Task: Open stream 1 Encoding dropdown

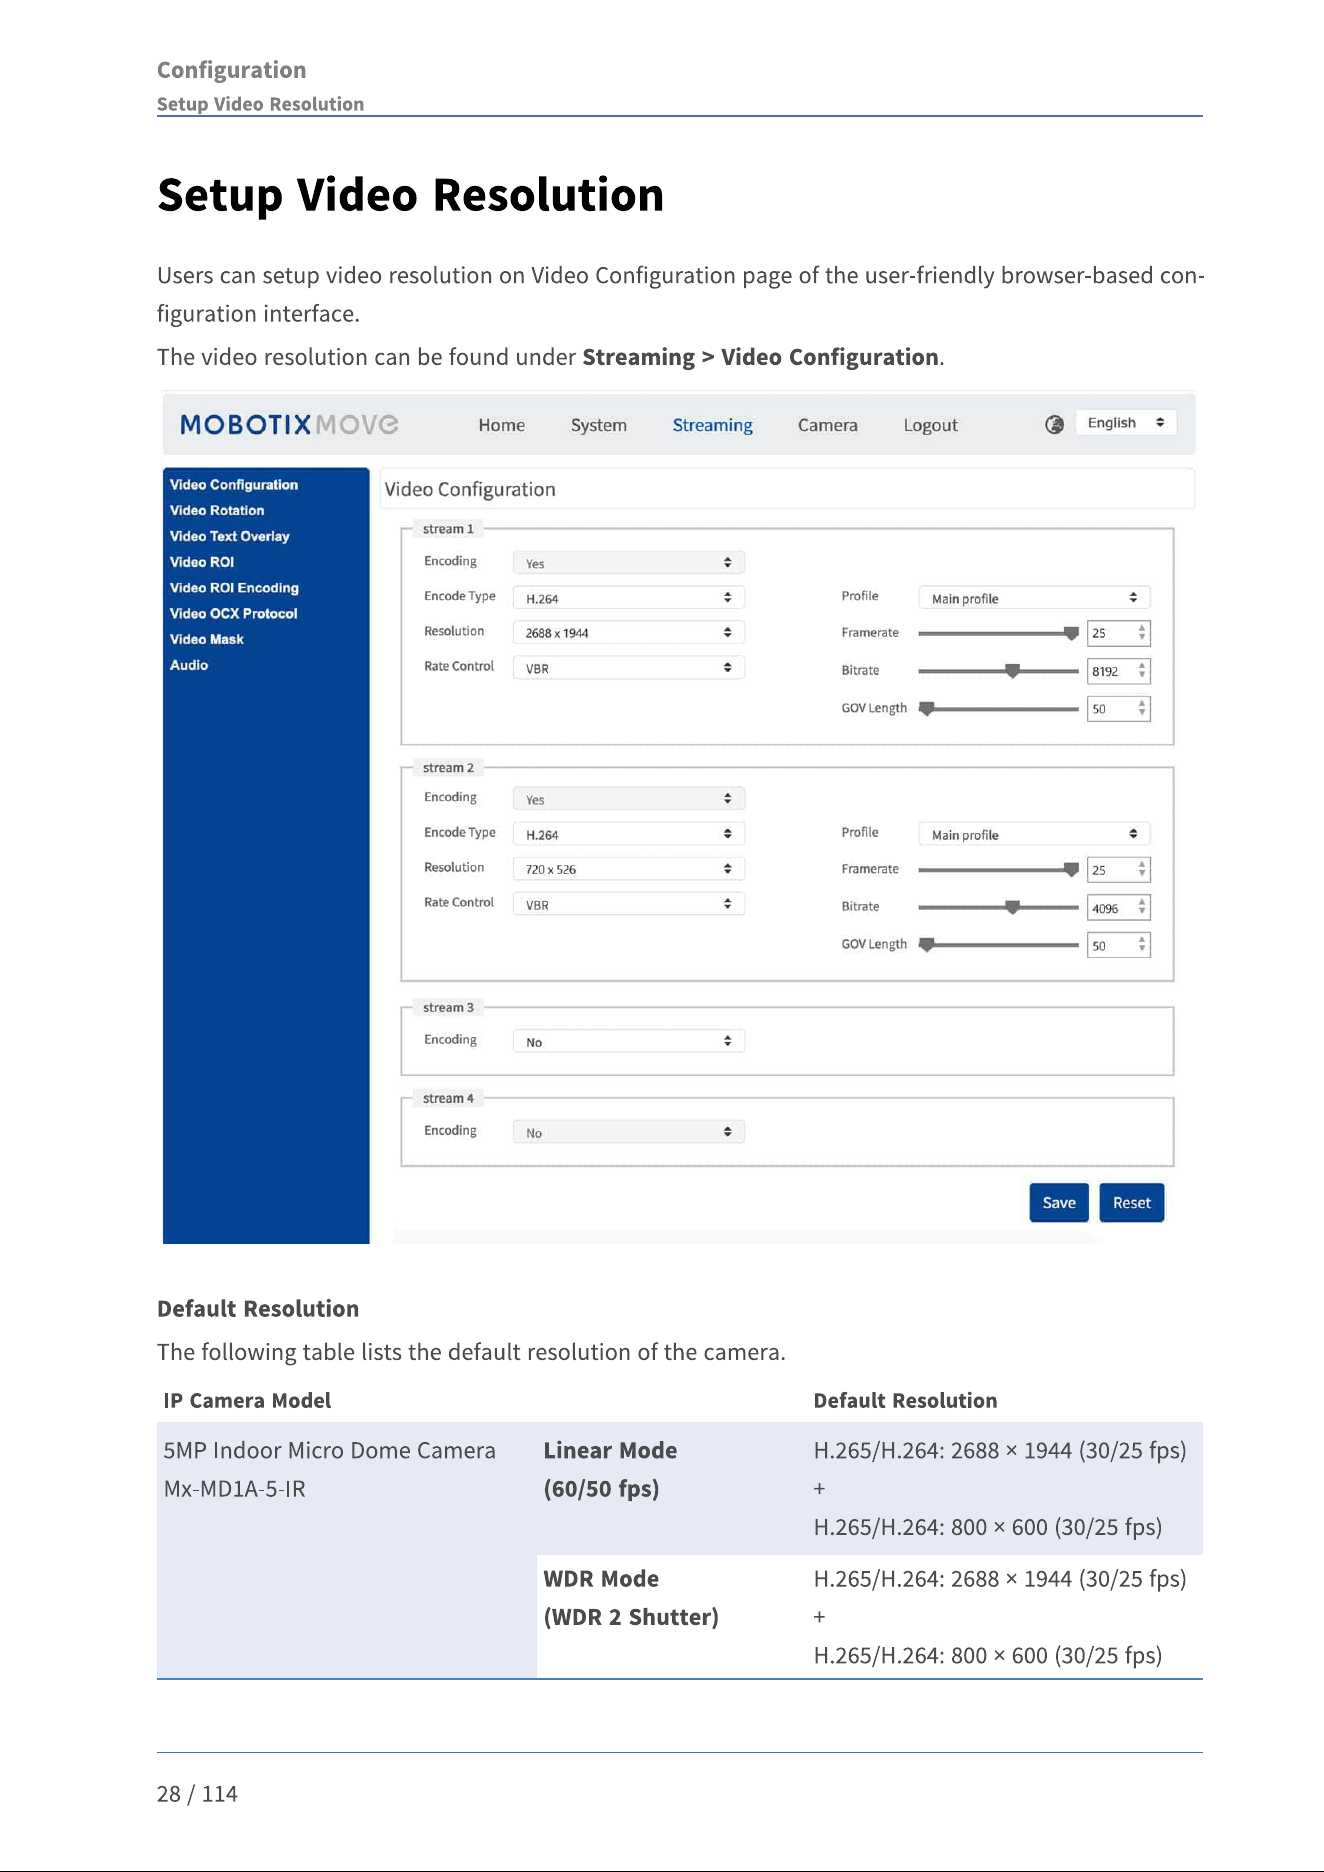Action: pos(629,563)
